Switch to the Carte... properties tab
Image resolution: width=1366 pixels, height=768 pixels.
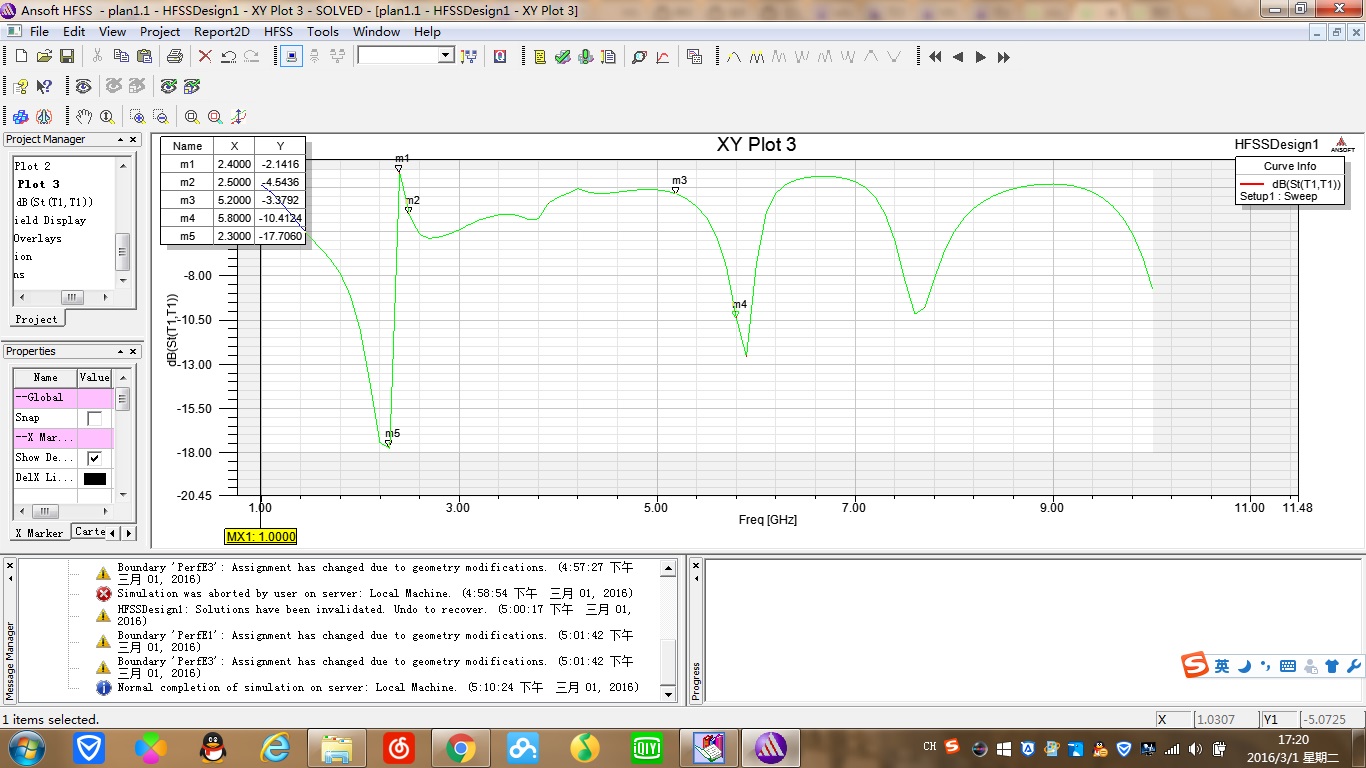coord(90,532)
